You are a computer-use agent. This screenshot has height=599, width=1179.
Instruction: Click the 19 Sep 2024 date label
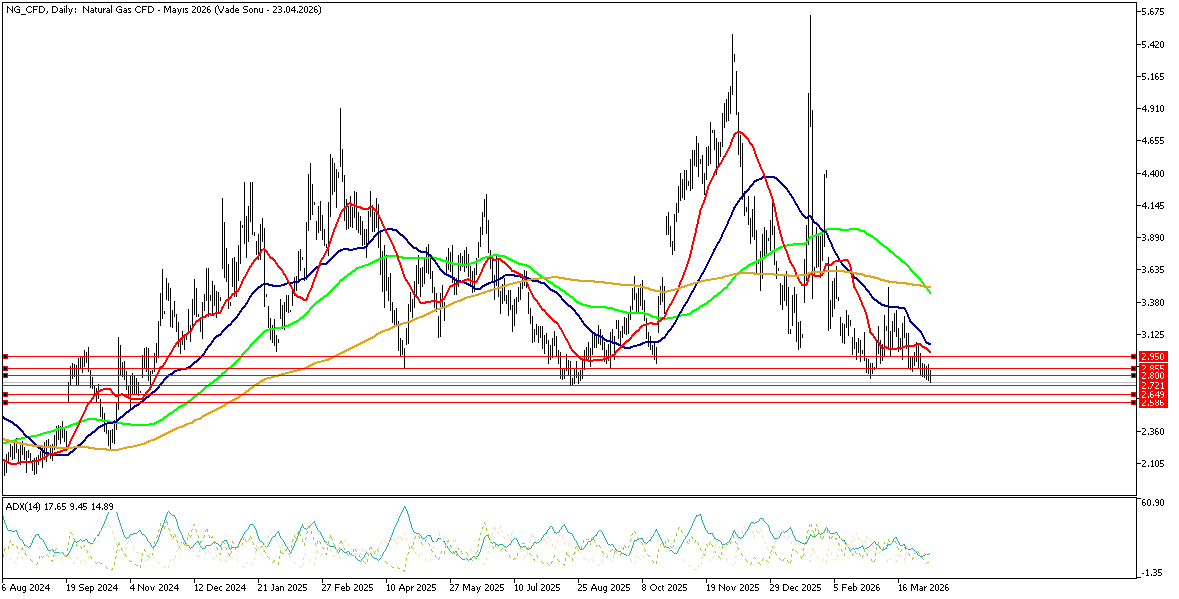tap(92, 590)
